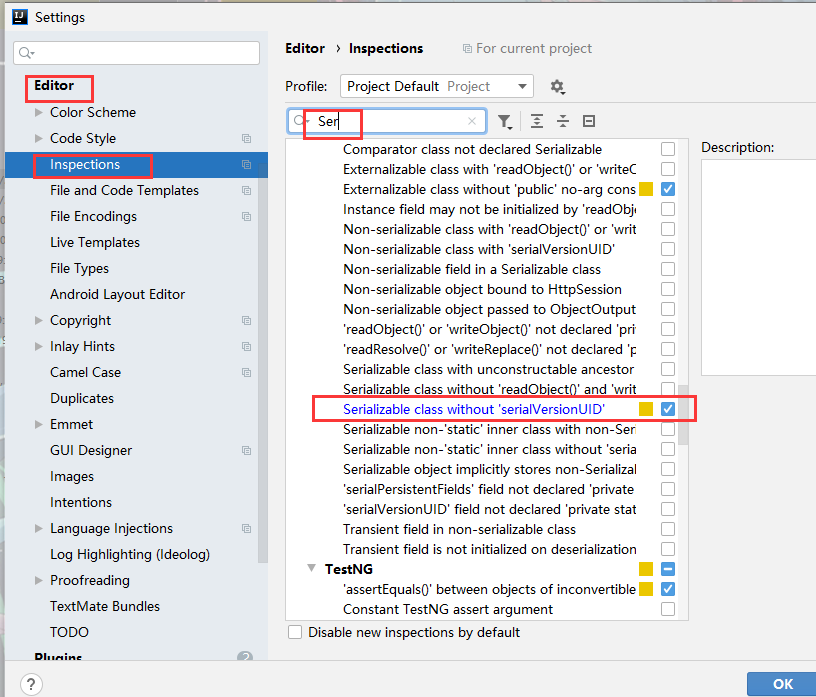Enable 'Constant TestNG assert argument' checkbox
Viewport: 816px width, 697px height.
(668, 609)
